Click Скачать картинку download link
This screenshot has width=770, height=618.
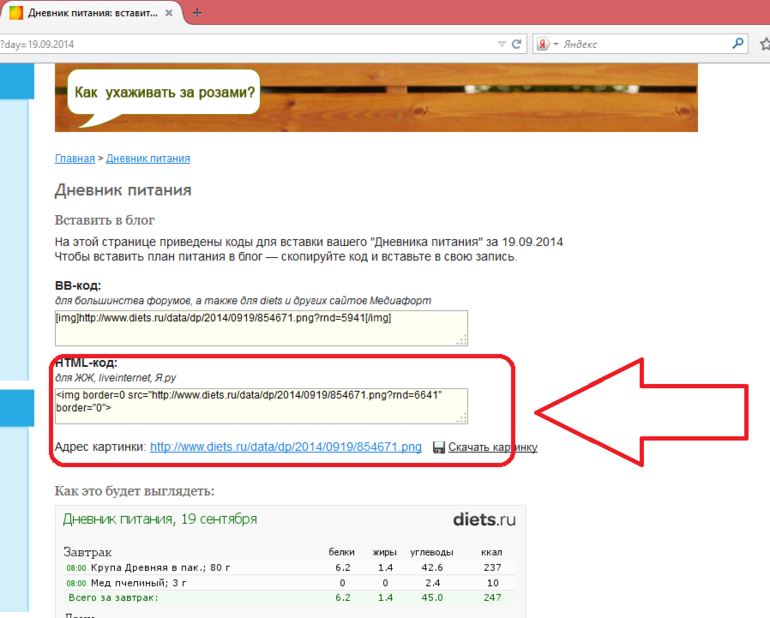point(493,447)
